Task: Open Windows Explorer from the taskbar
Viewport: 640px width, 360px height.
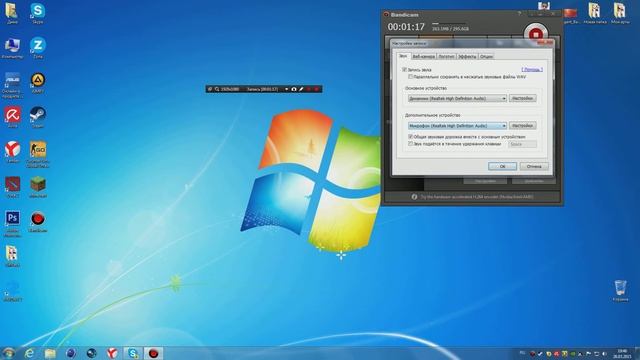Action: tap(50, 353)
